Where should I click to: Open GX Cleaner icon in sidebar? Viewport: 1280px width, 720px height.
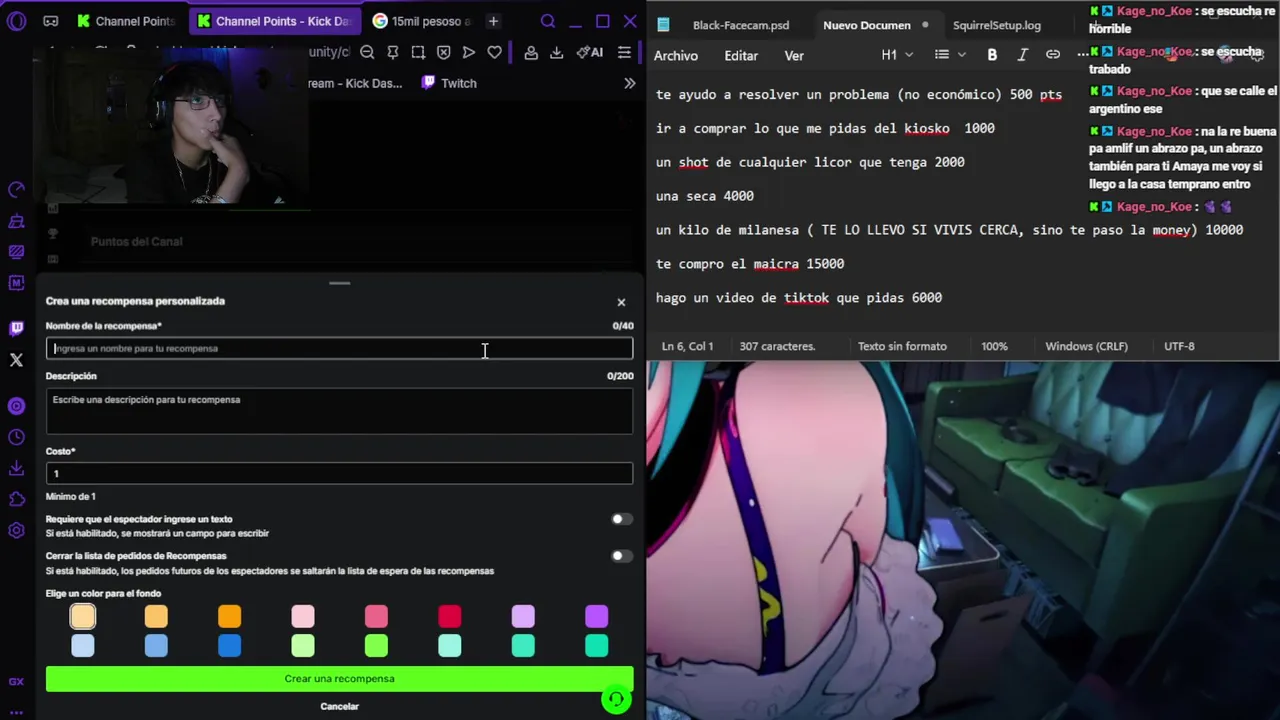[x=16, y=221]
